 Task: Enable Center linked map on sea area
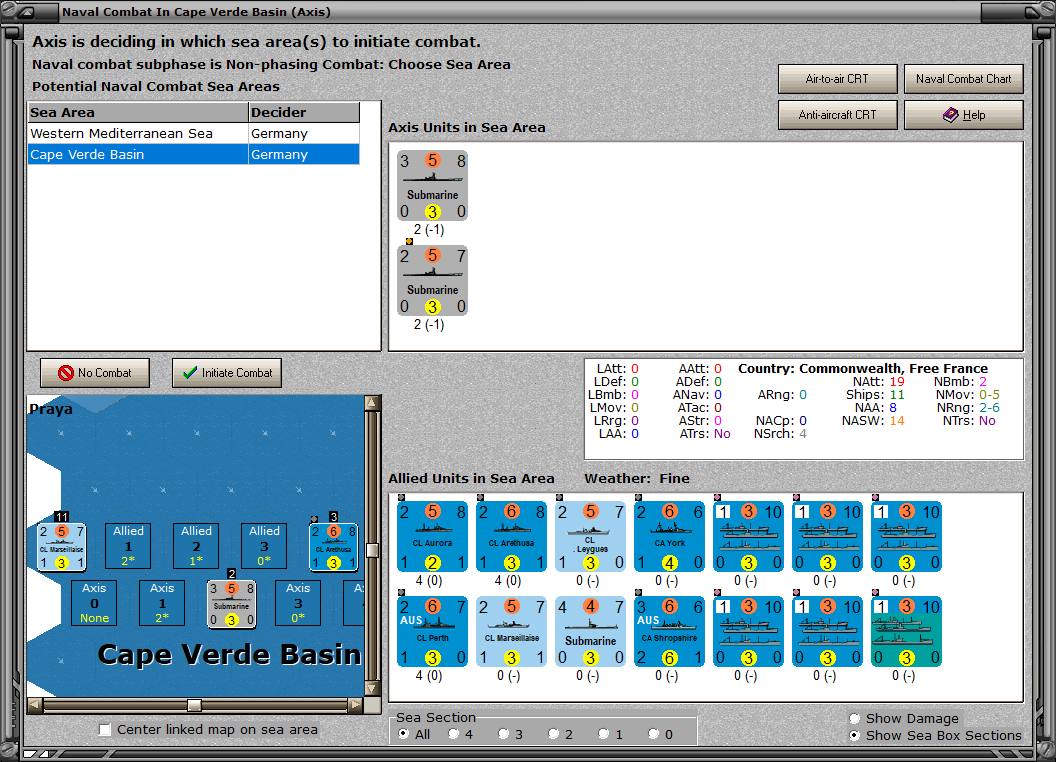point(104,730)
